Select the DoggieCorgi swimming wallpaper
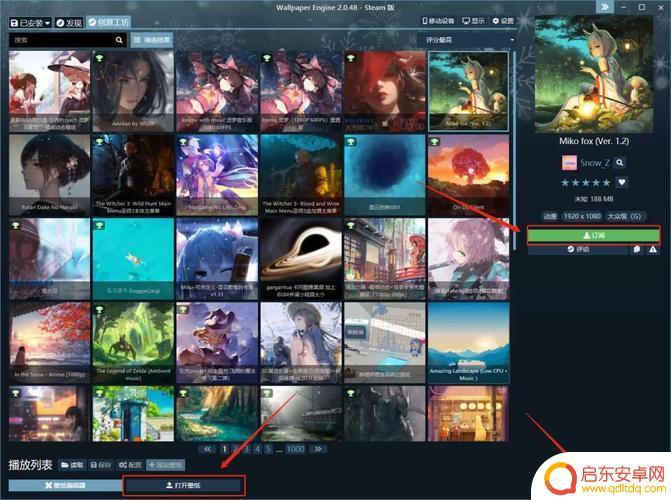 pos(134,259)
